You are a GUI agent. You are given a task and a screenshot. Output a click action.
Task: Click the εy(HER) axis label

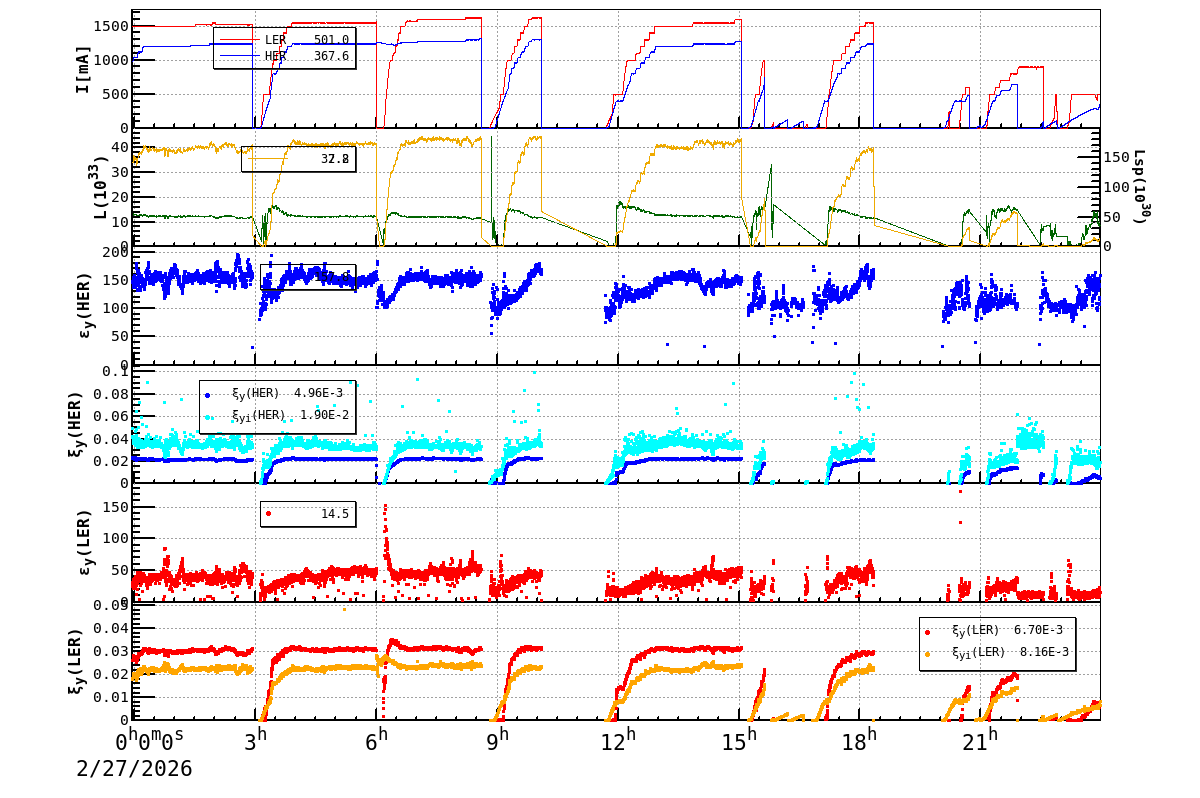pos(85,306)
